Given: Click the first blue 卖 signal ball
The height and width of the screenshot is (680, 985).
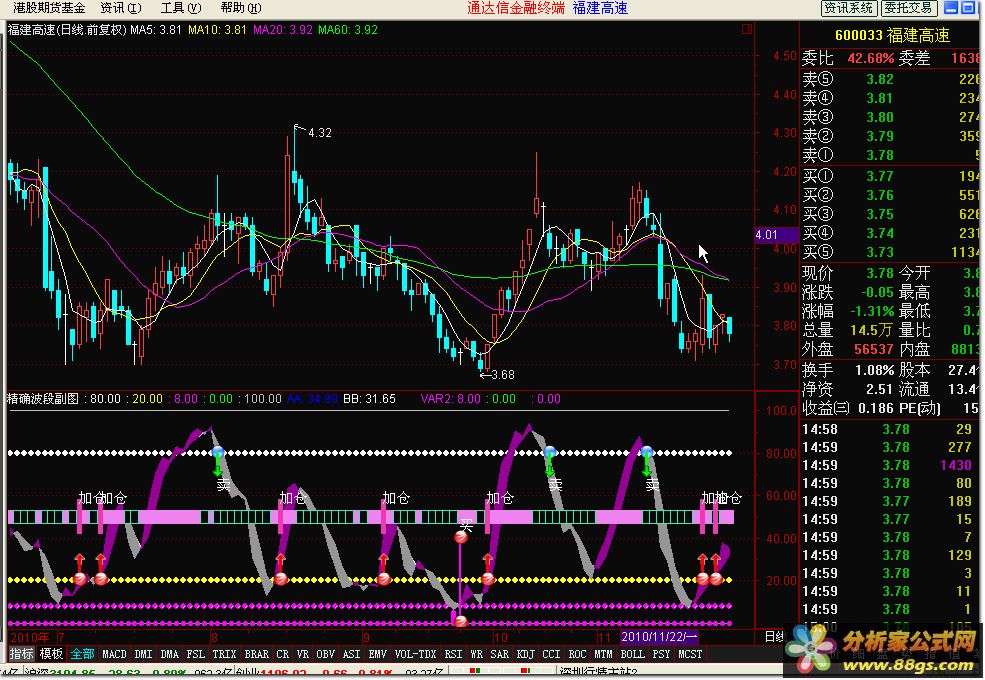Looking at the screenshot, I should click(x=218, y=452).
